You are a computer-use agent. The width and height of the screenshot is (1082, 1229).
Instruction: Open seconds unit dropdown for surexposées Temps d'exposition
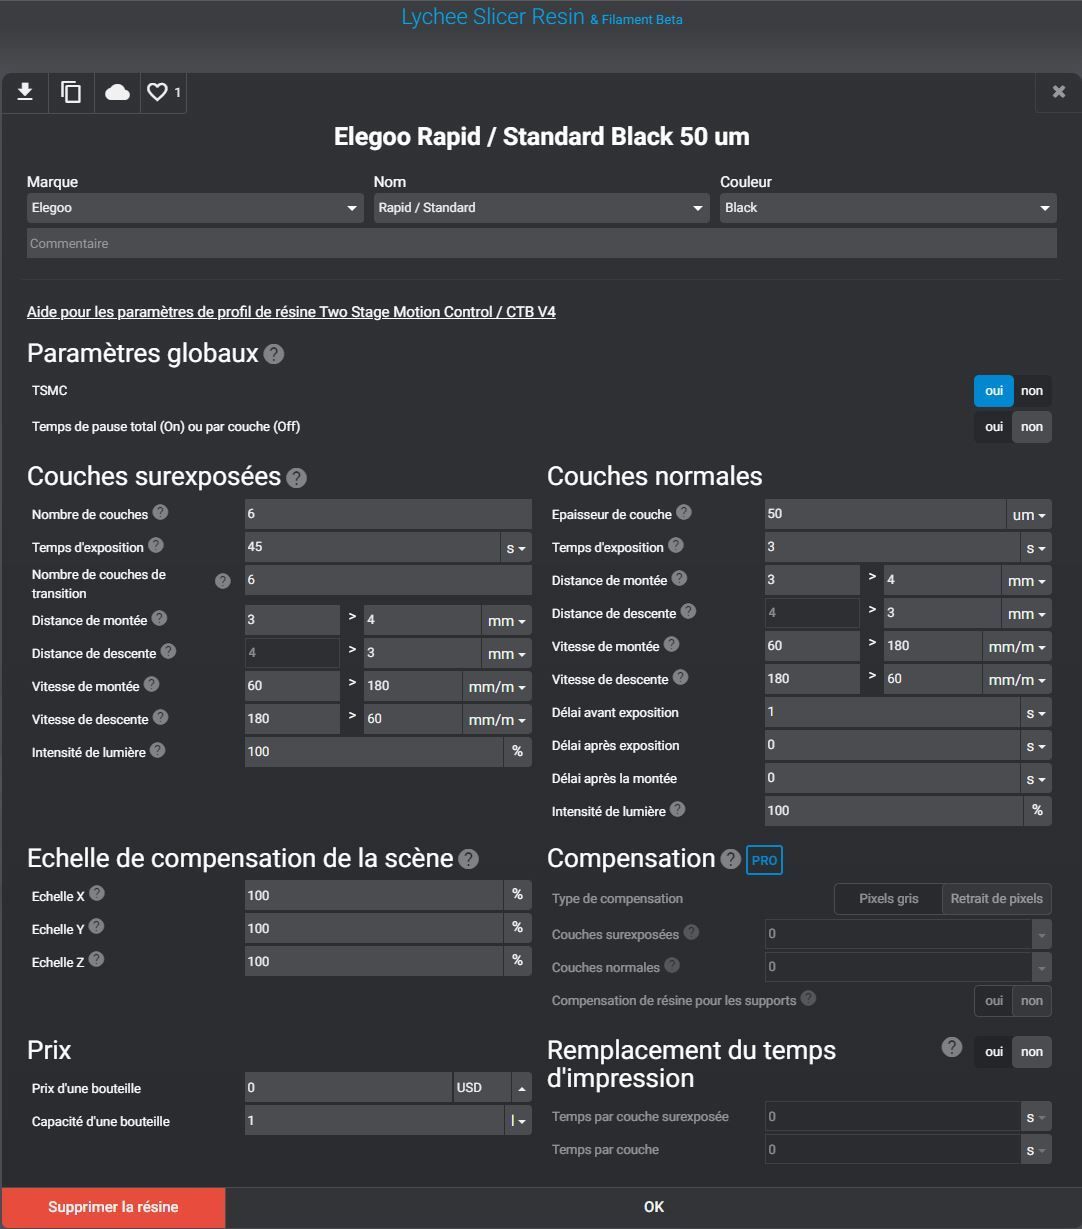click(516, 548)
